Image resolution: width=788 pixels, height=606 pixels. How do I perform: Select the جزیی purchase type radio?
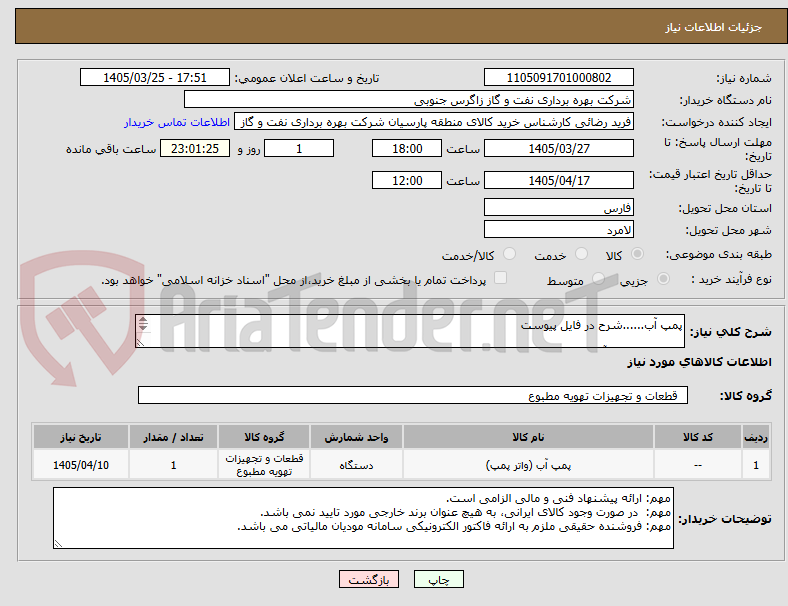(663, 278)
